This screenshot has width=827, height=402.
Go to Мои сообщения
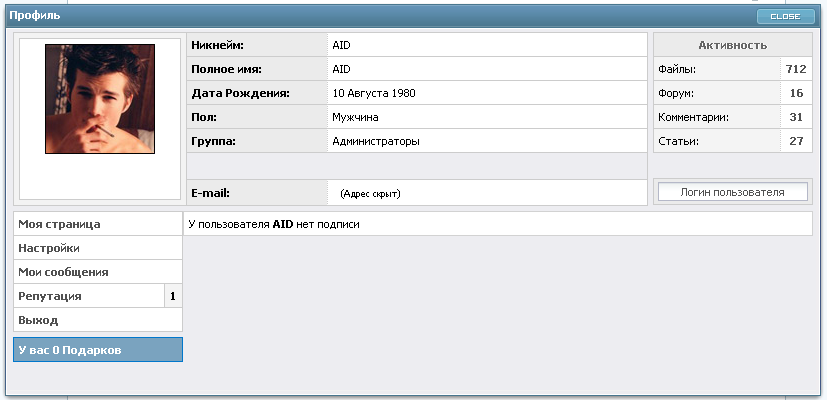coord(98,272)
